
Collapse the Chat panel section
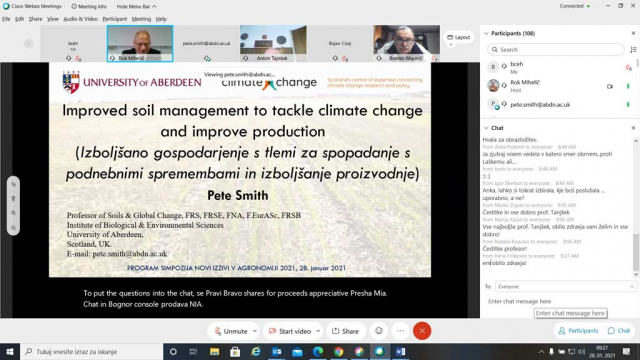coord(486,128)
